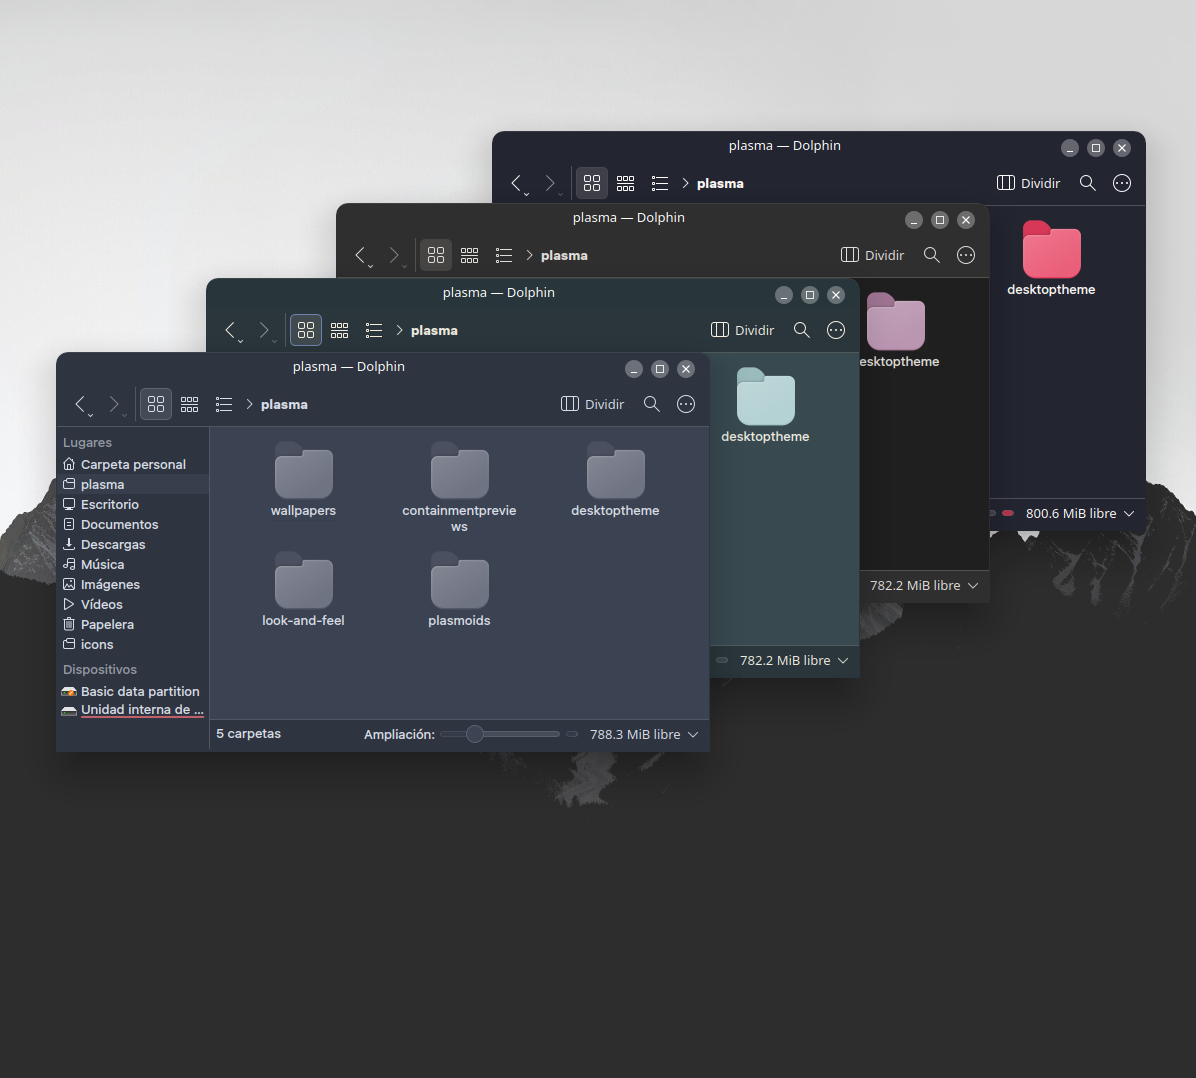Click Dividir in teal Dolphin window

pos(743,330)
